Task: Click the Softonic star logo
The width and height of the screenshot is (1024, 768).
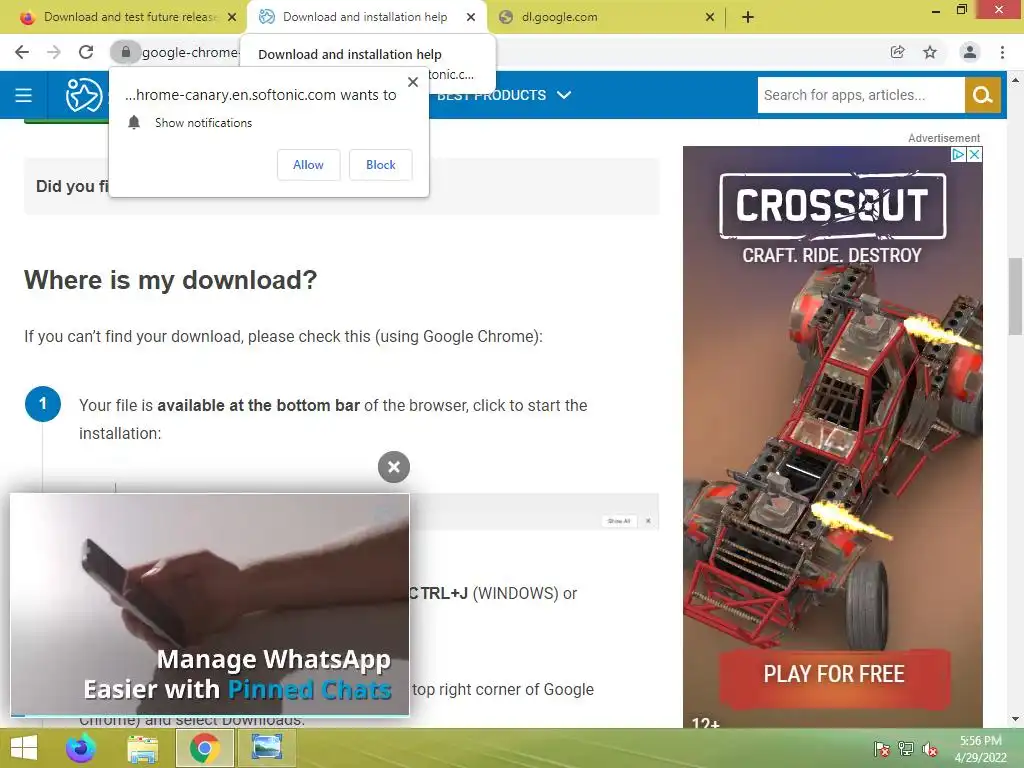Action: (84, 95)
